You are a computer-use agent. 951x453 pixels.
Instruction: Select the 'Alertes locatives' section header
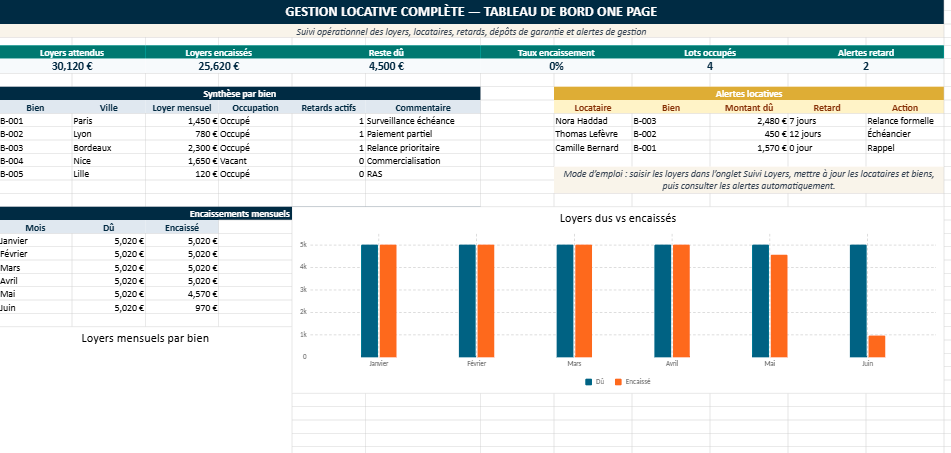(749, 93)
